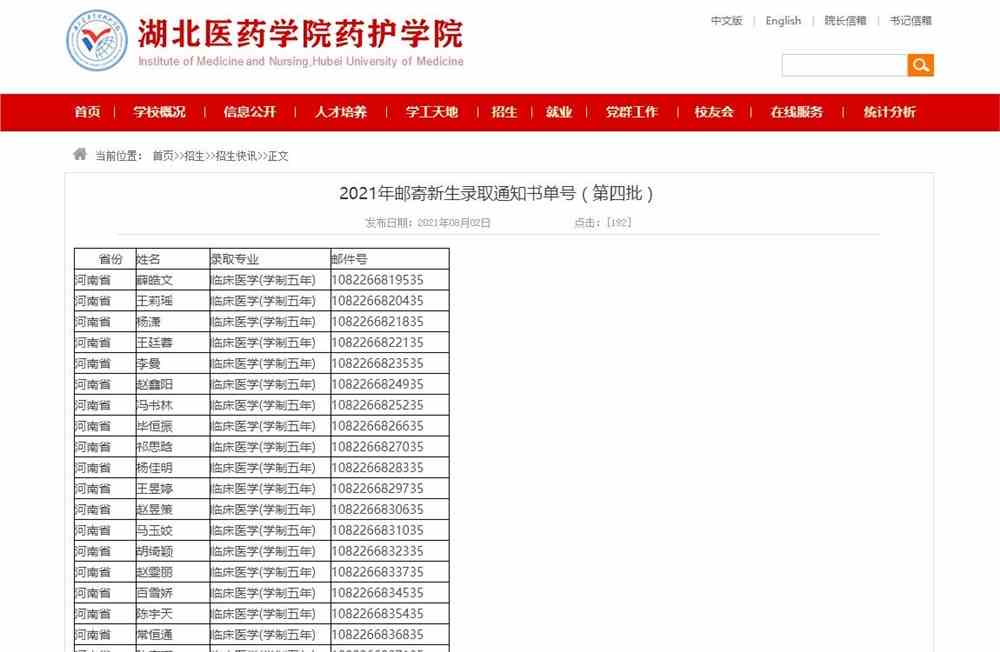Select mail number 1082266834535
The width and height of the screenshot is (1000, 652).
378,593
